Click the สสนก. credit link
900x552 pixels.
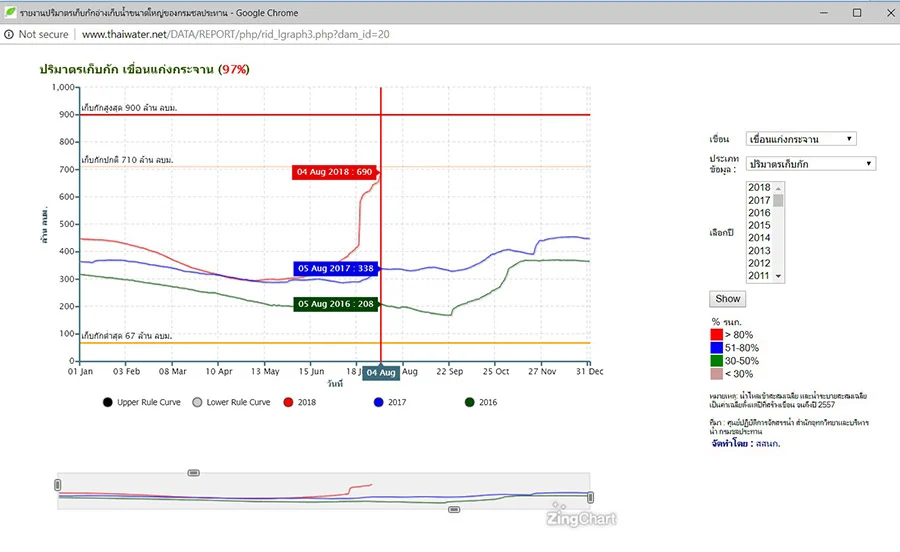768,444
